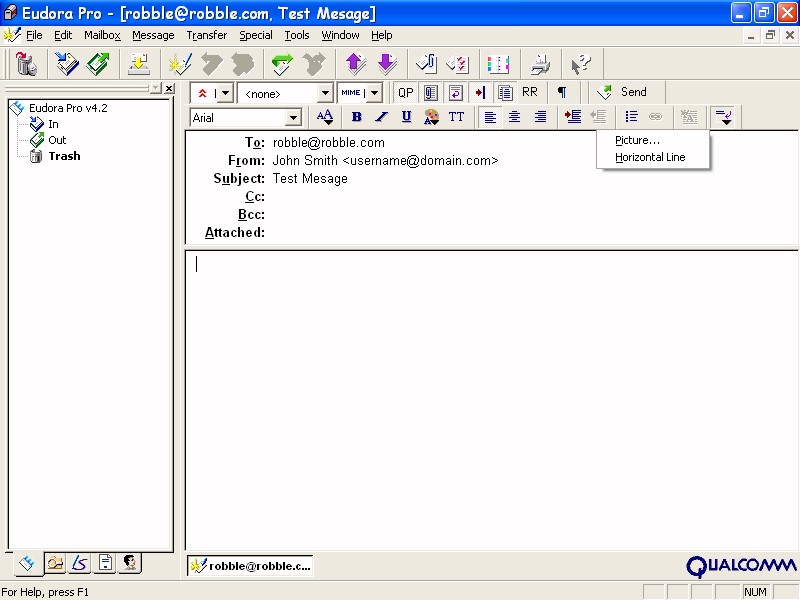Toggle Return Receipt (RR)
The height and width of the screenshot is (600, 800).
coord(530,92)
